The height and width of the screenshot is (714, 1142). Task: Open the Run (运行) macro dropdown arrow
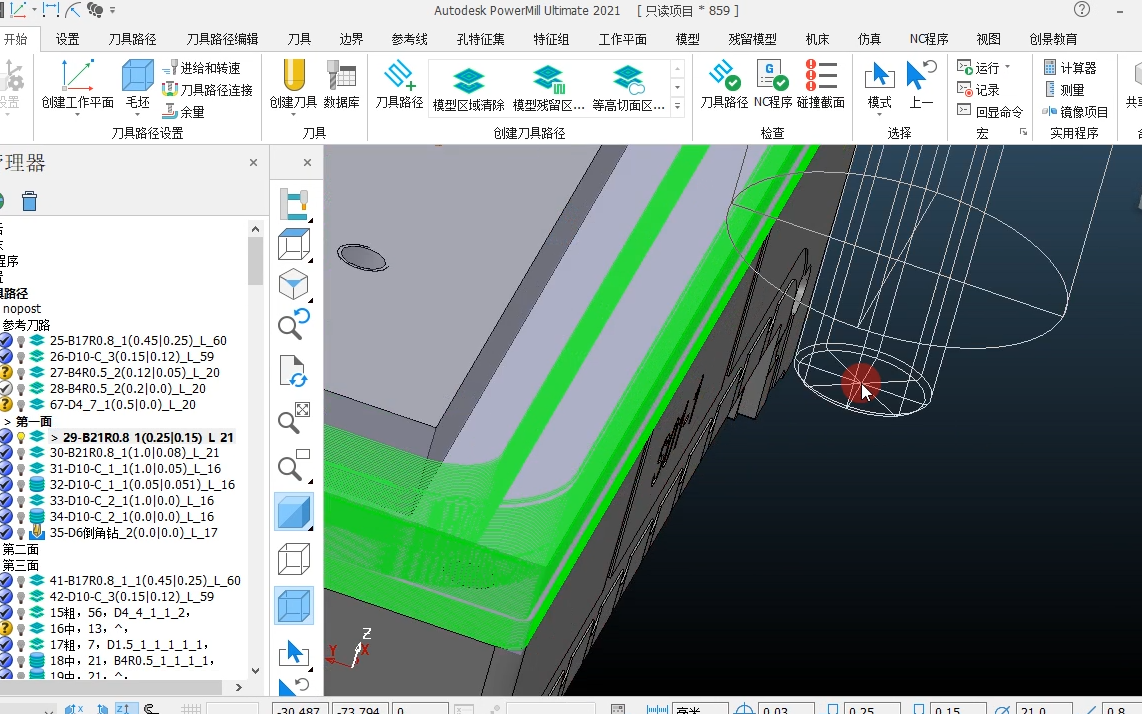[1007, 67]
